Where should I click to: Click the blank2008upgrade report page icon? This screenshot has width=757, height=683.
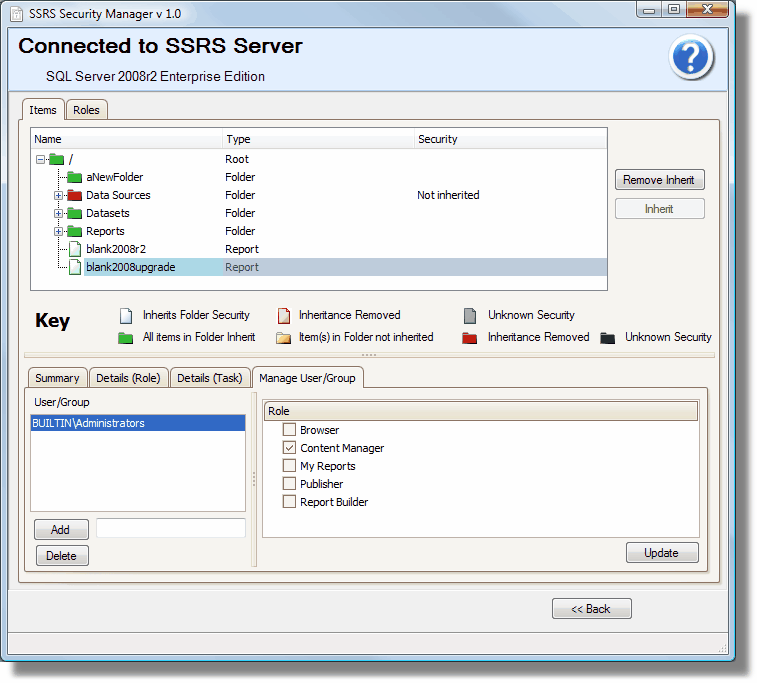tap(75, 267)
